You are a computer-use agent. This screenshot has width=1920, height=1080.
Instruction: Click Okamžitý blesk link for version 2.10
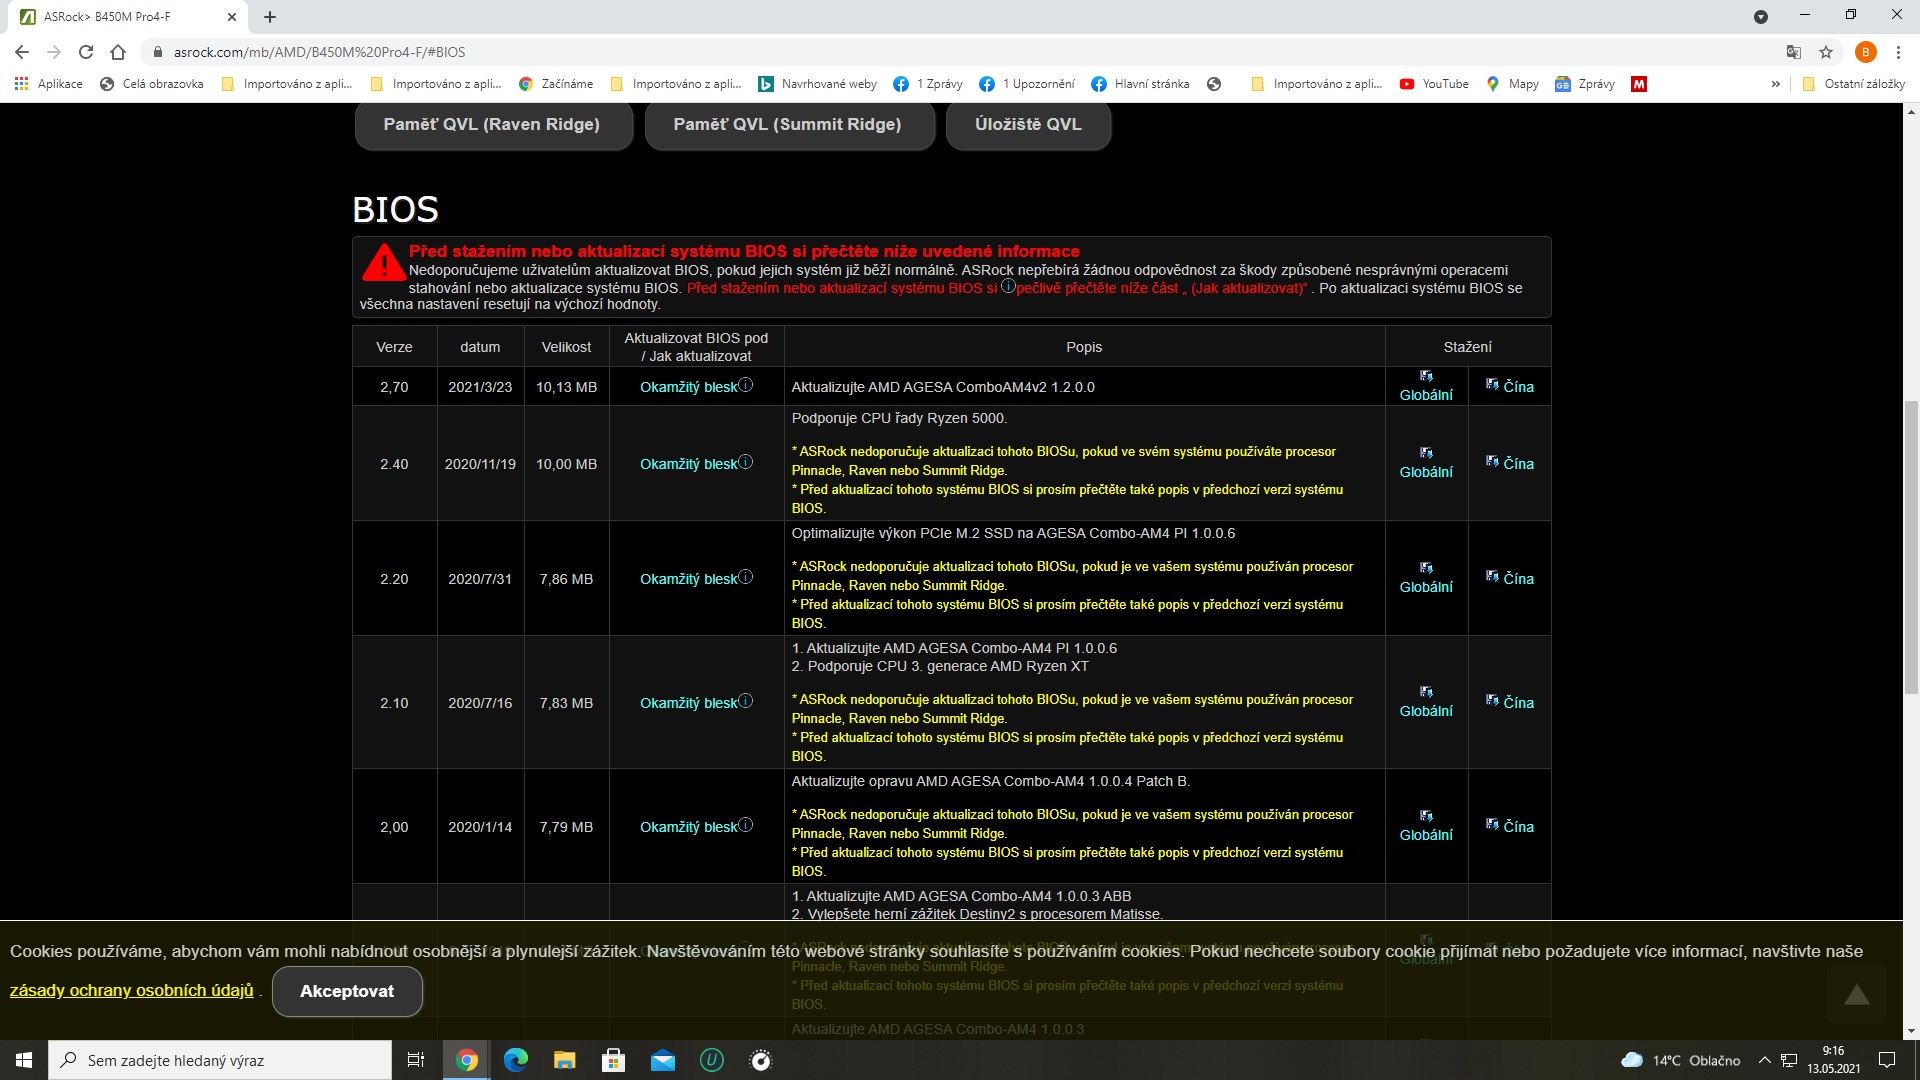click(688, 703)
